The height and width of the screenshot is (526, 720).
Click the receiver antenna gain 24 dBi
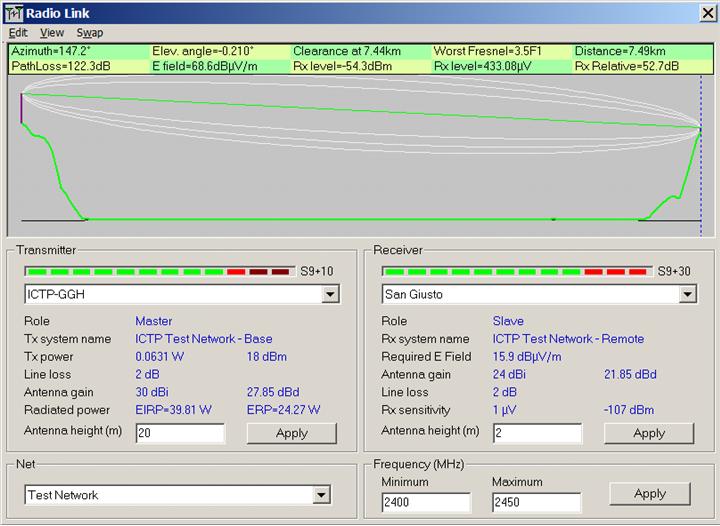(509, 375)
